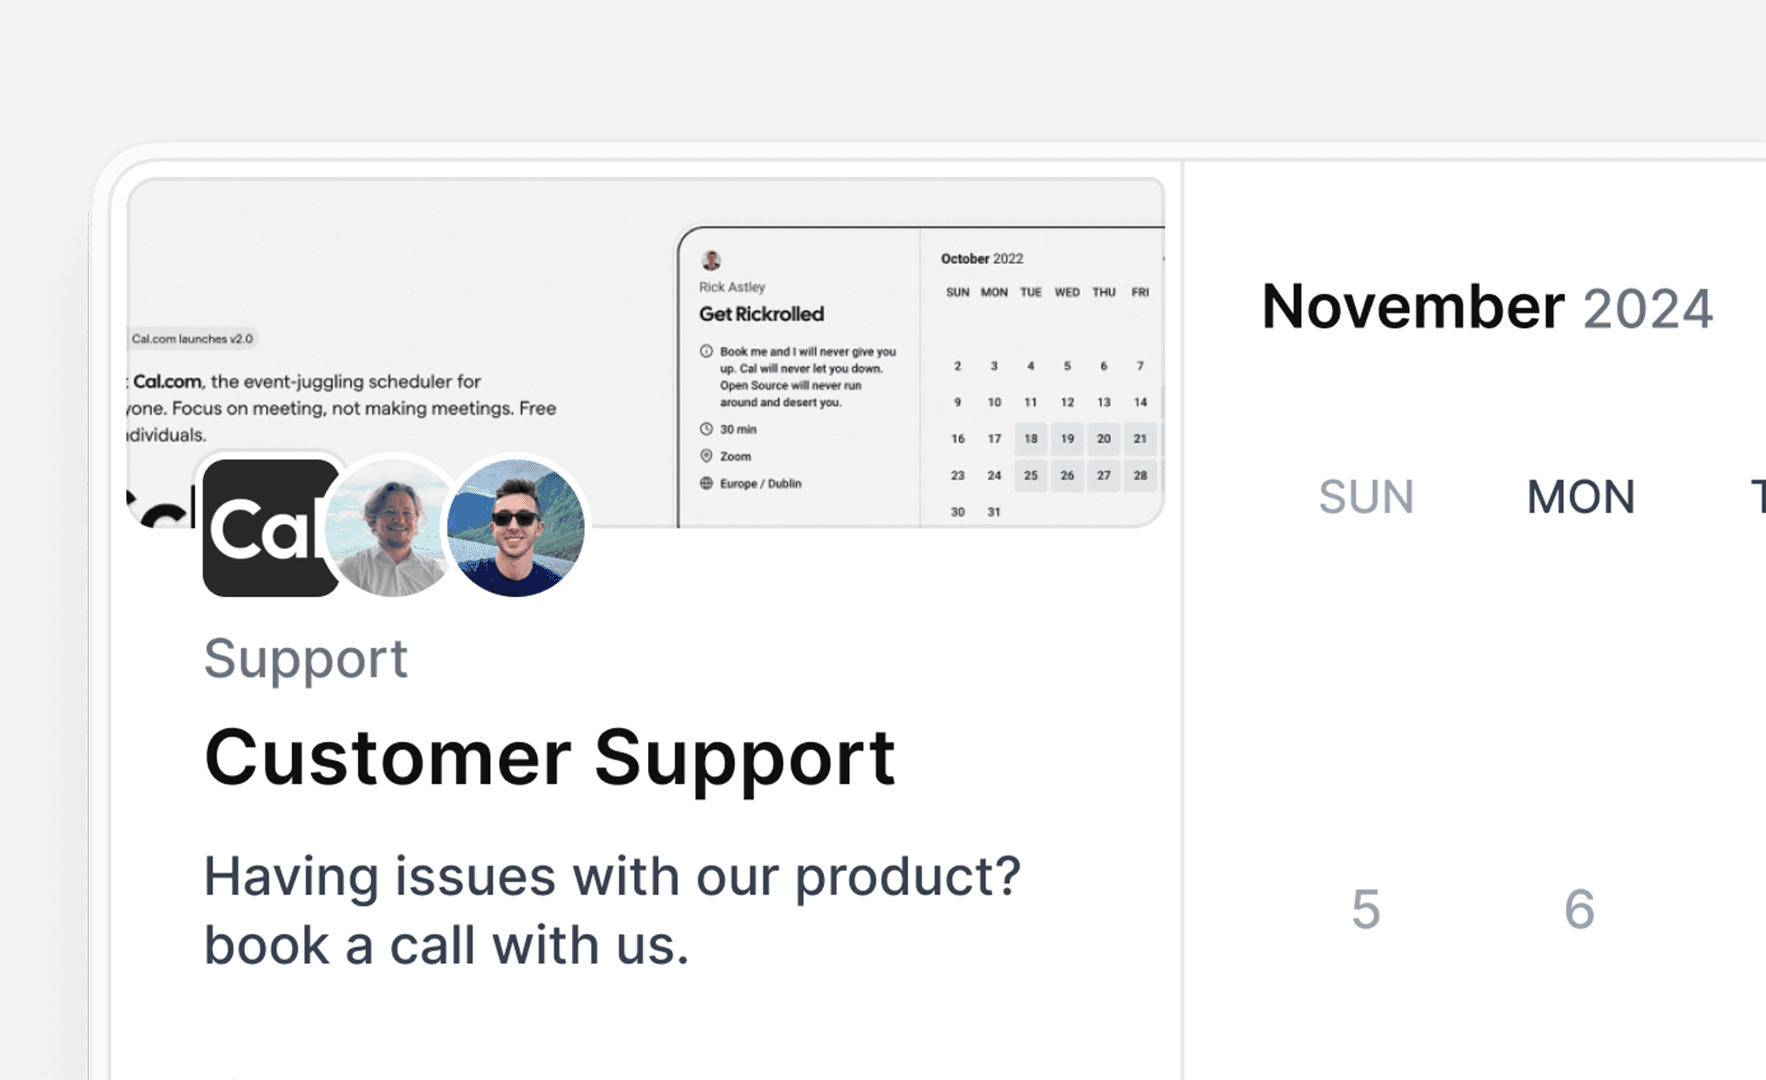The image size is (1766, 1080).
Task: Click the Cal.com logo icon
Action: point(270,528)
